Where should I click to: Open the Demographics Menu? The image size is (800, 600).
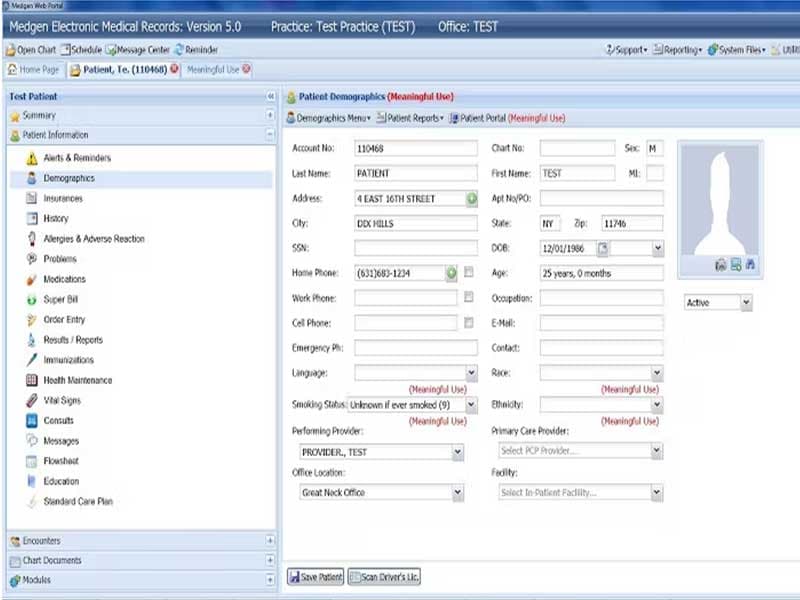(330, 118)
